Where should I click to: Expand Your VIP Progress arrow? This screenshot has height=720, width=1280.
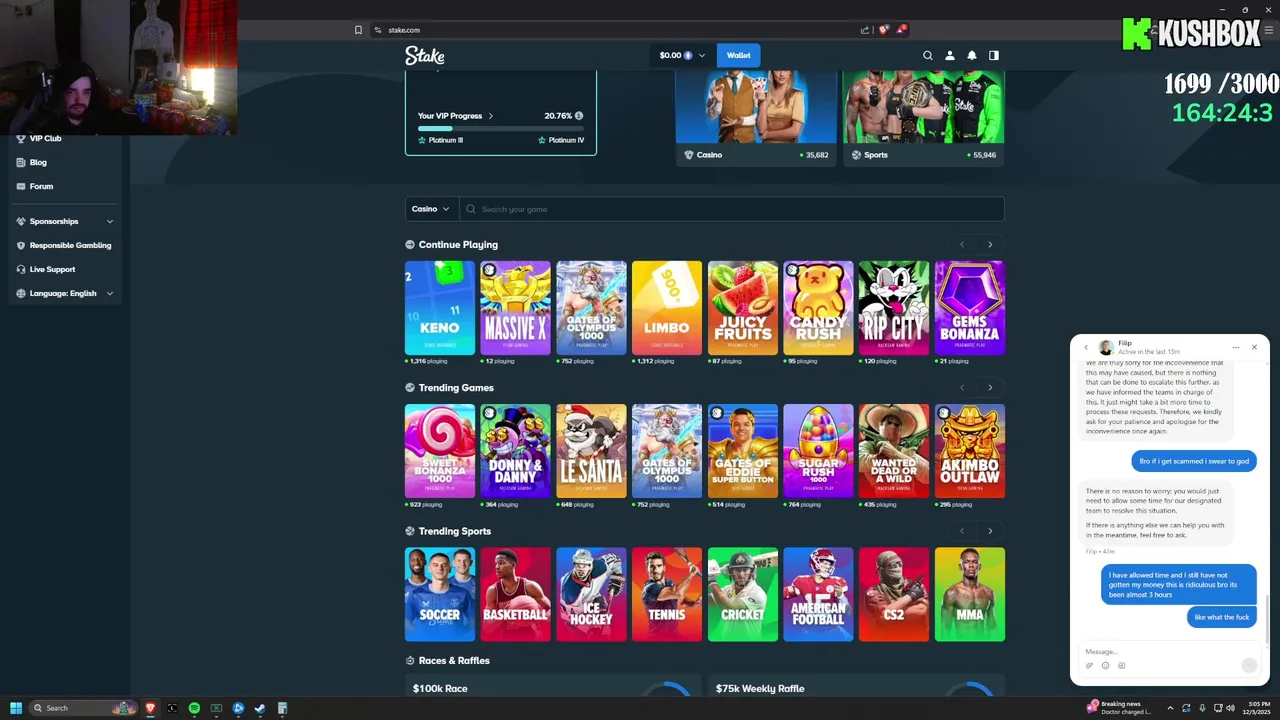click(x=490, y=116)
